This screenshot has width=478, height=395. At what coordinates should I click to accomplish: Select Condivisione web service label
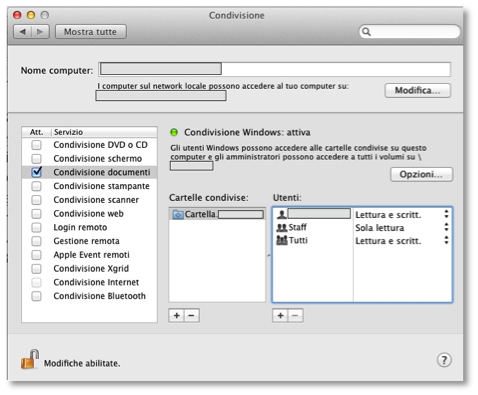(x=88, y=213)
